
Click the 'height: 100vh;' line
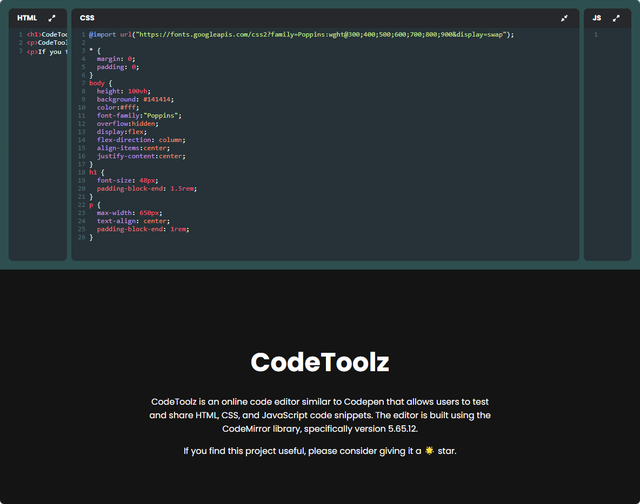(124, 91)
